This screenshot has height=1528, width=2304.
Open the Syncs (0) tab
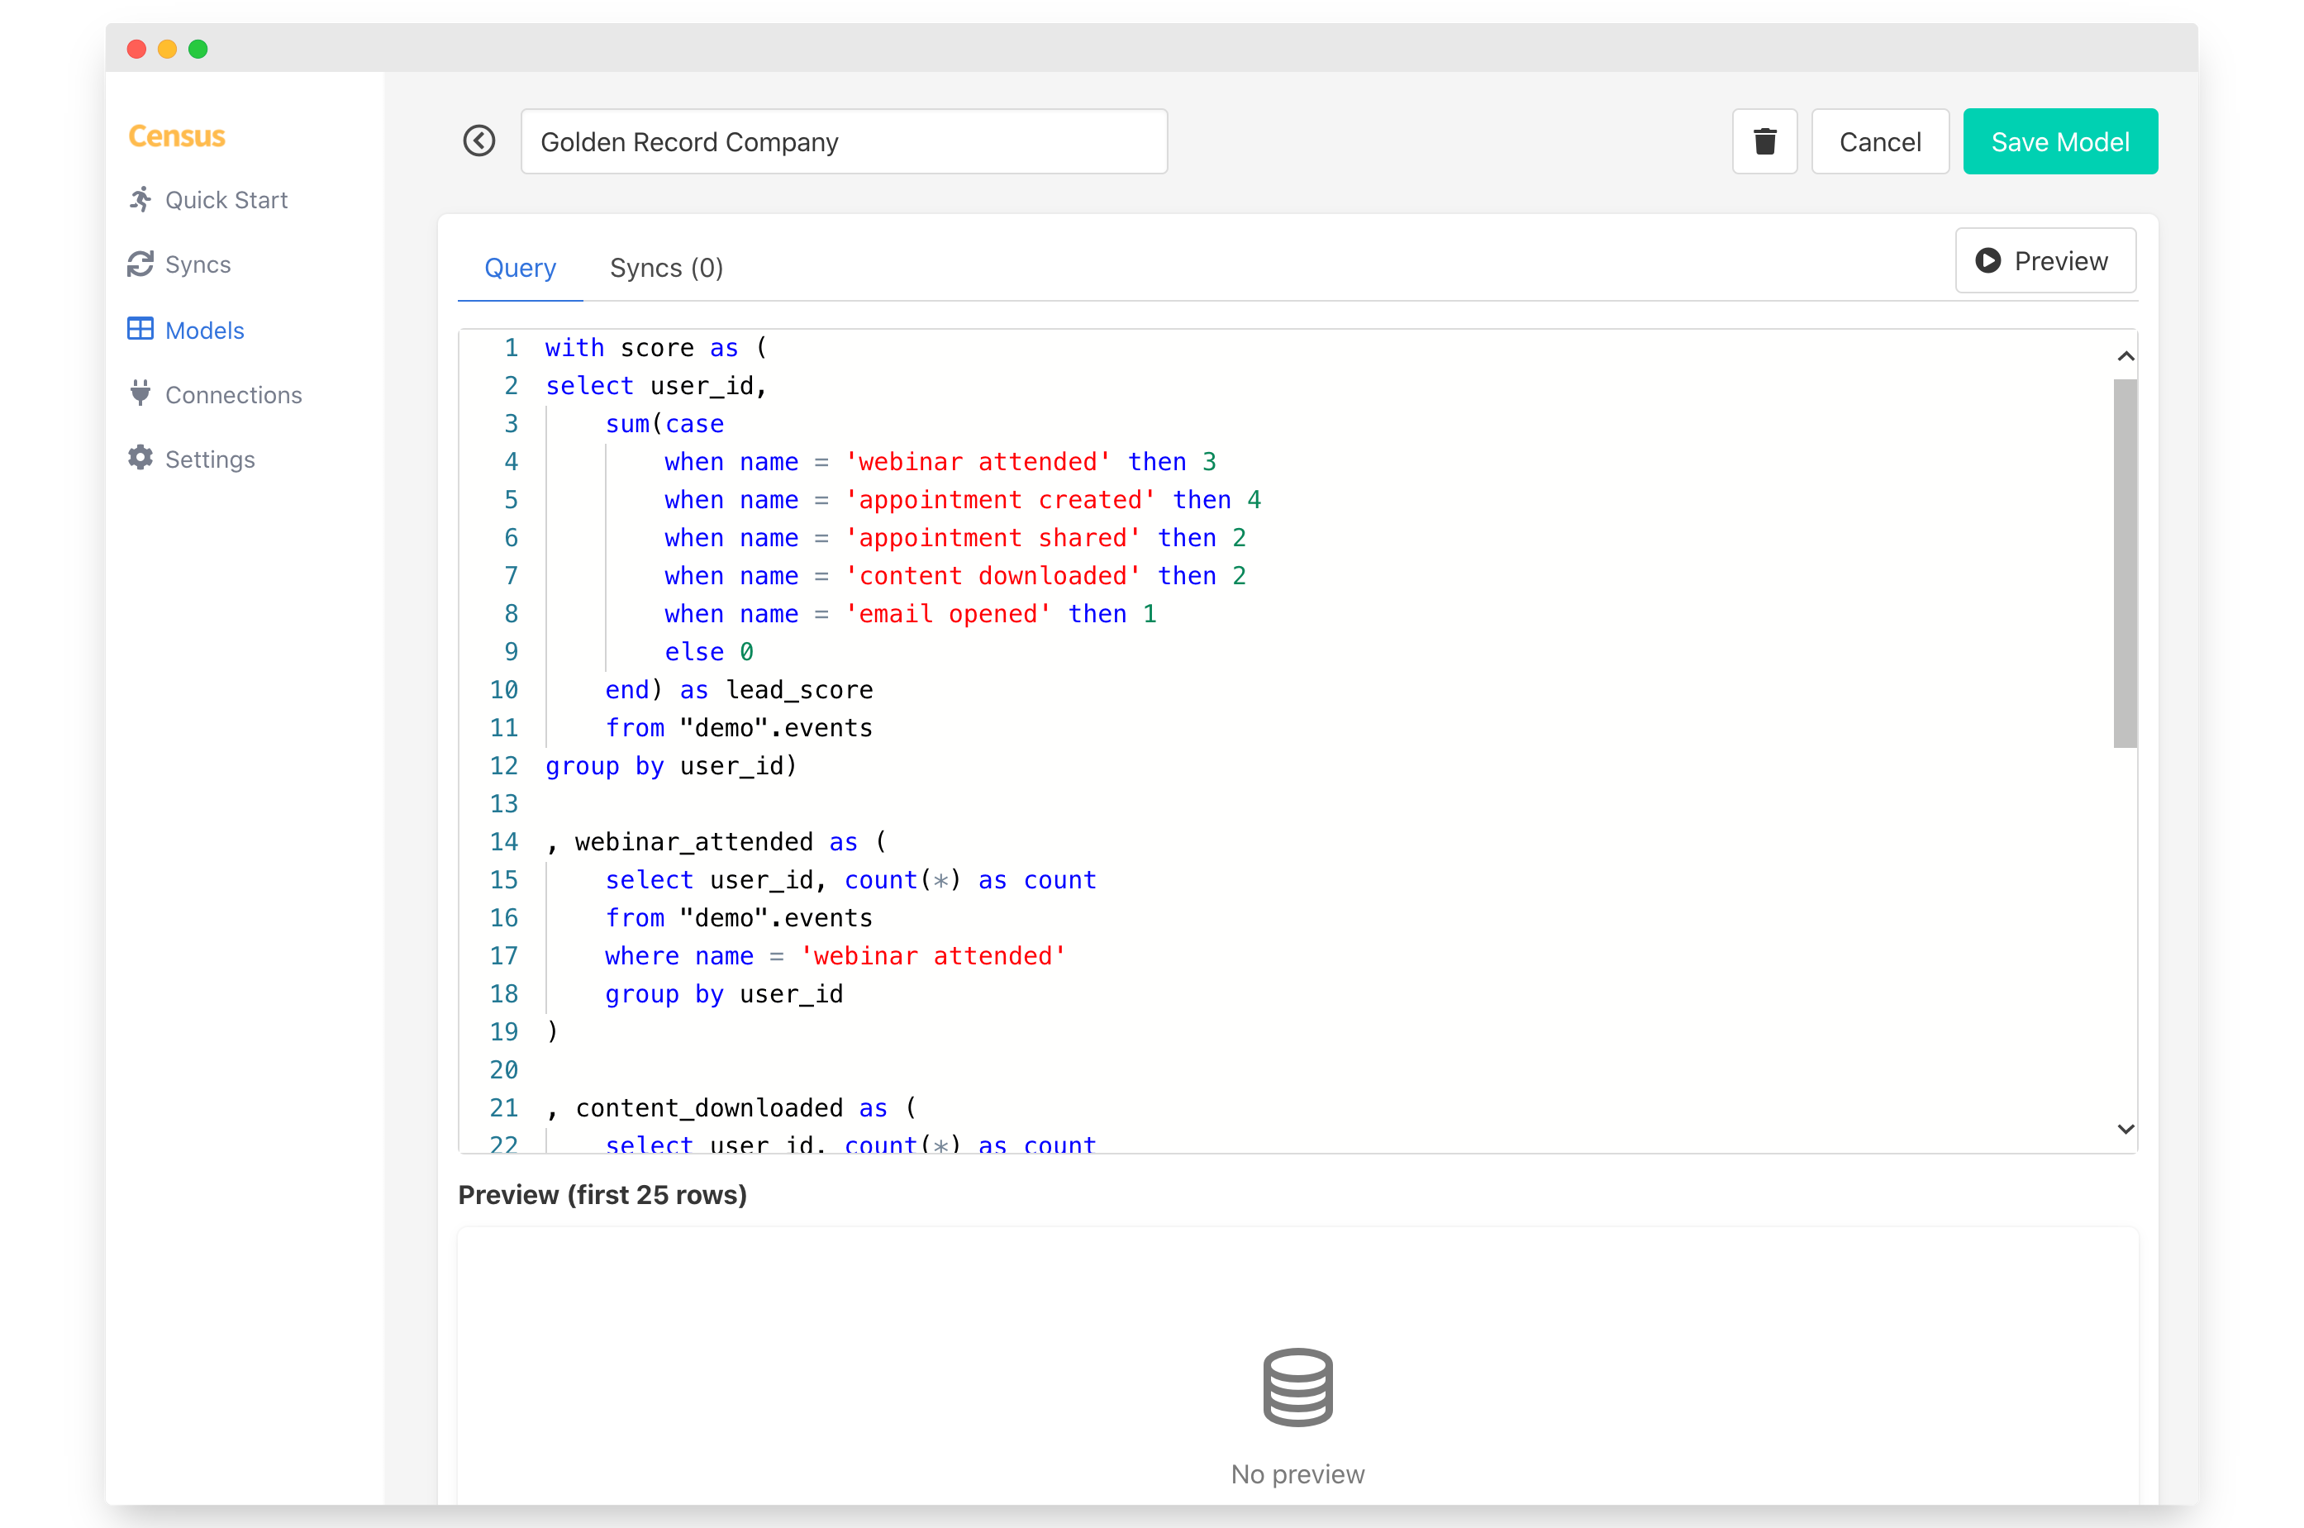pos(666,268)
